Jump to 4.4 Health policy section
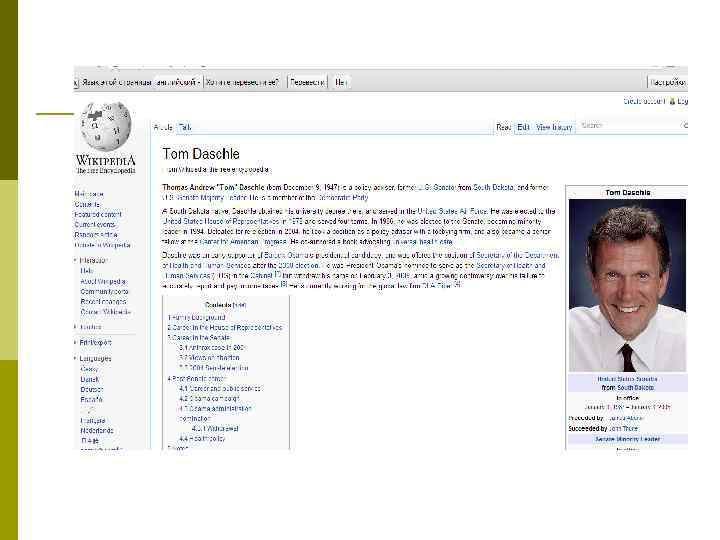 (x=202, y=439)
